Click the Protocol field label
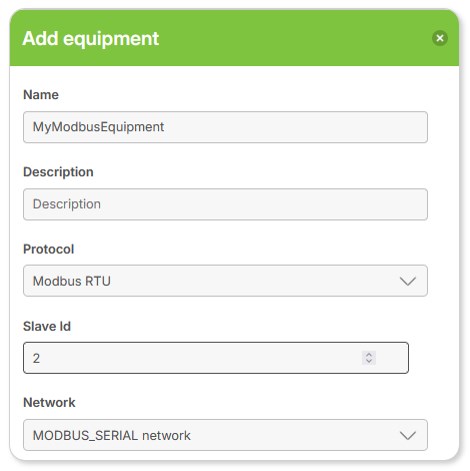The height and width of the screenshot is (471, 470). coord(49,249)
